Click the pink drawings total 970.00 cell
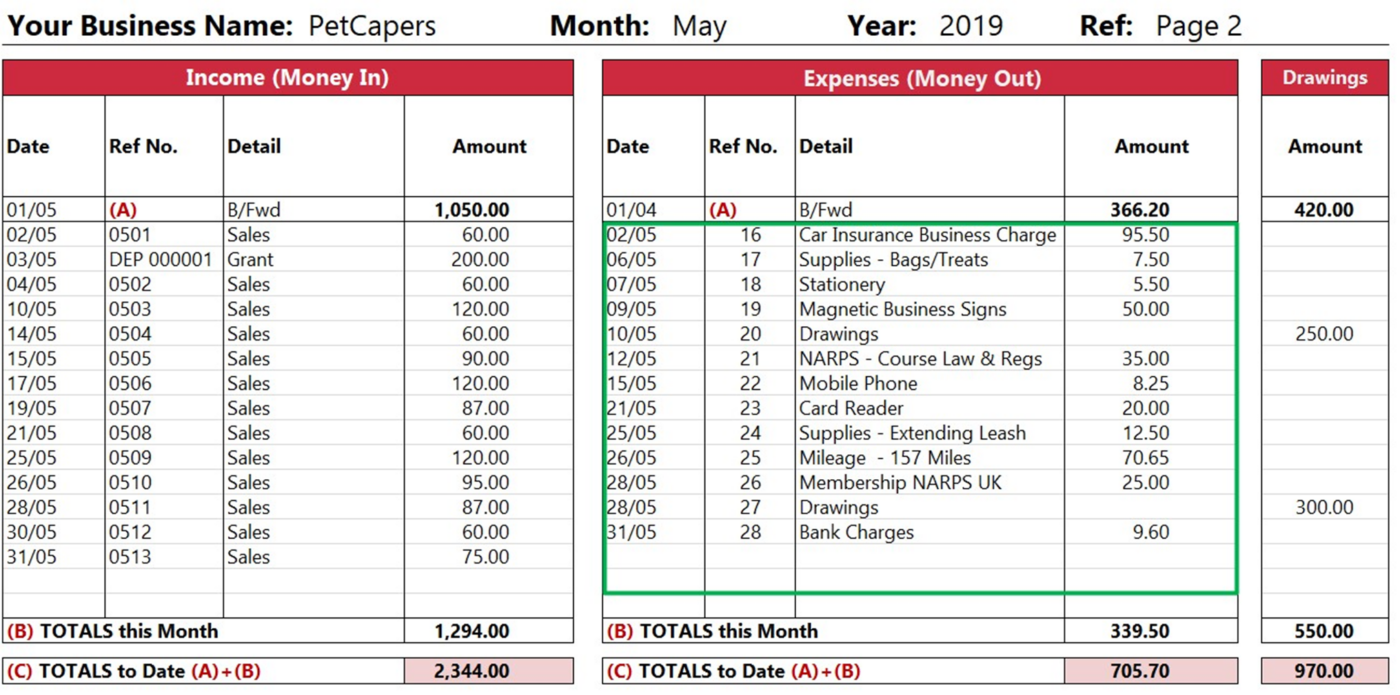 tap(1324, 671)
